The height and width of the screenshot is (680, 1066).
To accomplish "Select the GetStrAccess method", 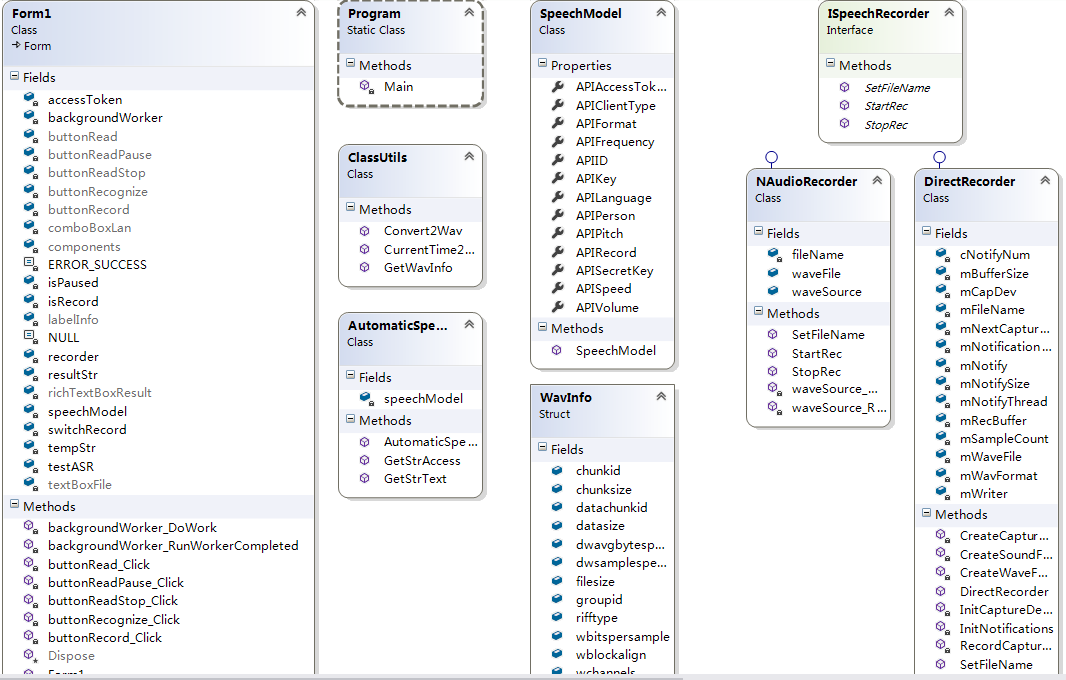I will (x=421, y=460).
